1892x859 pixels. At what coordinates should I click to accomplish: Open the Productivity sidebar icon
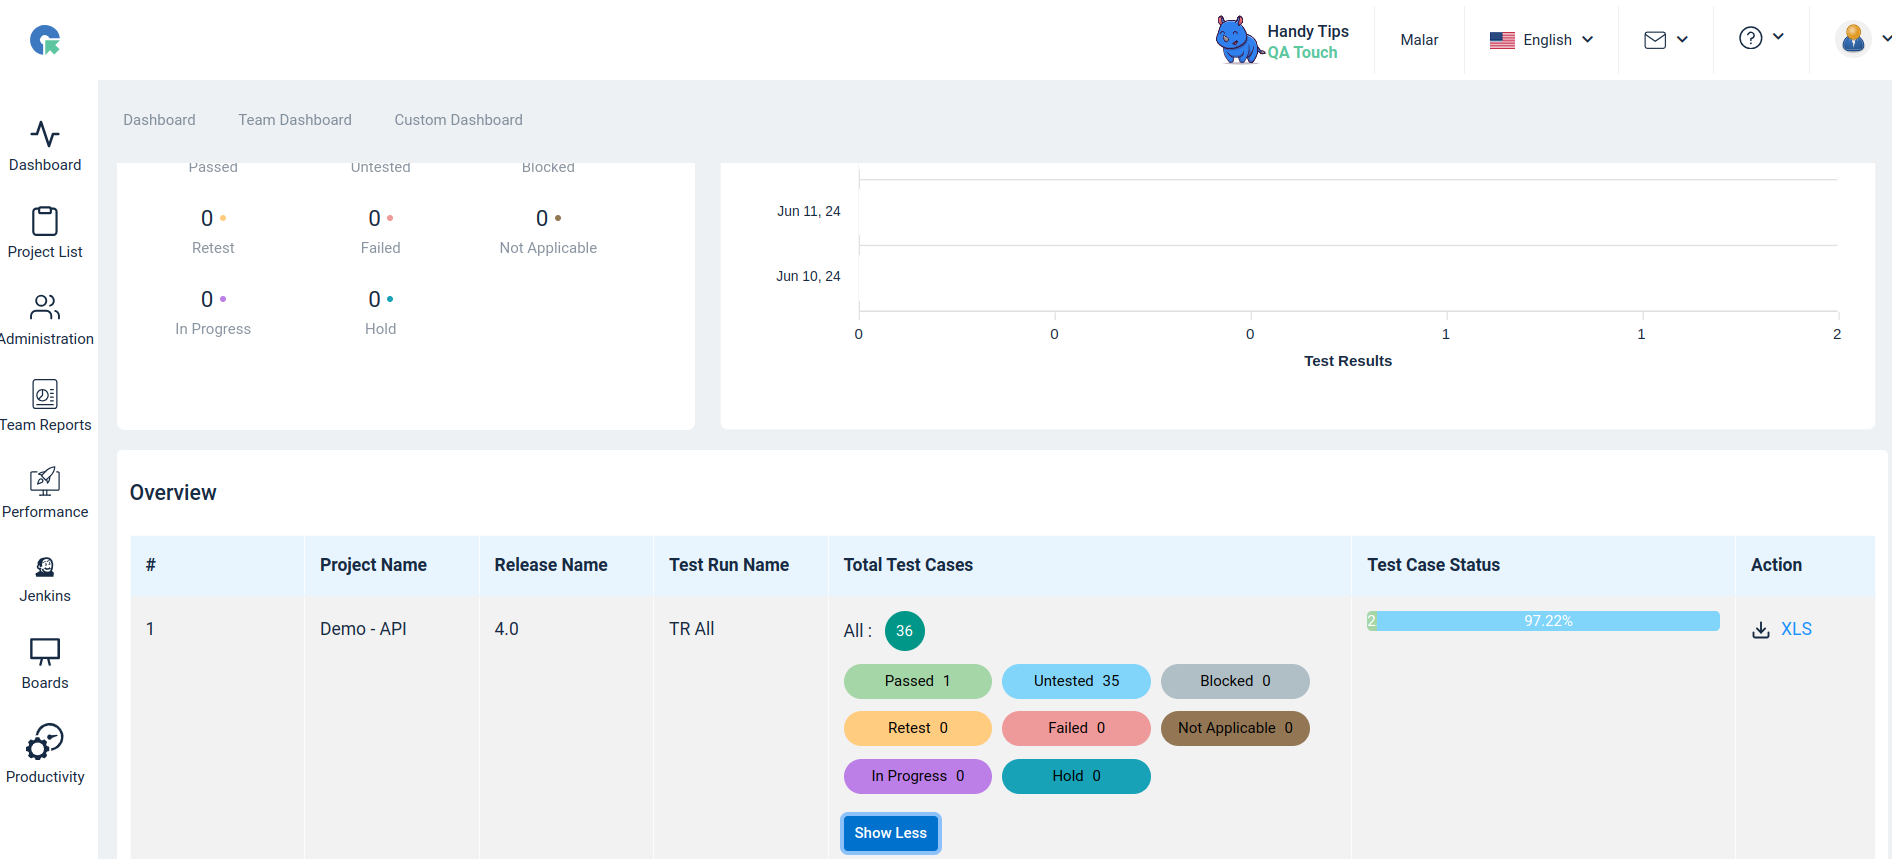(x=45, y=742)
